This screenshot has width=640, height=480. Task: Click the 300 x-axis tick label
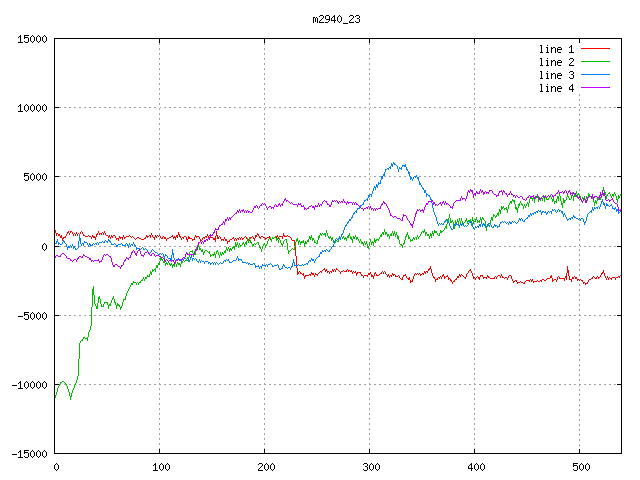coord(370,467)
